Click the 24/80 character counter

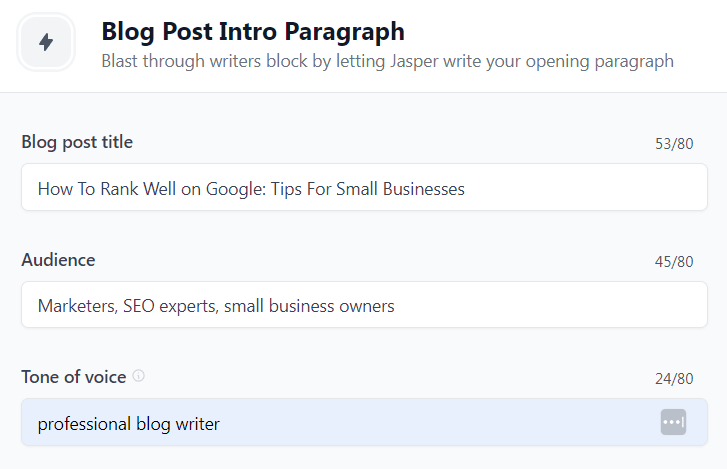click(x=673, y=379)
